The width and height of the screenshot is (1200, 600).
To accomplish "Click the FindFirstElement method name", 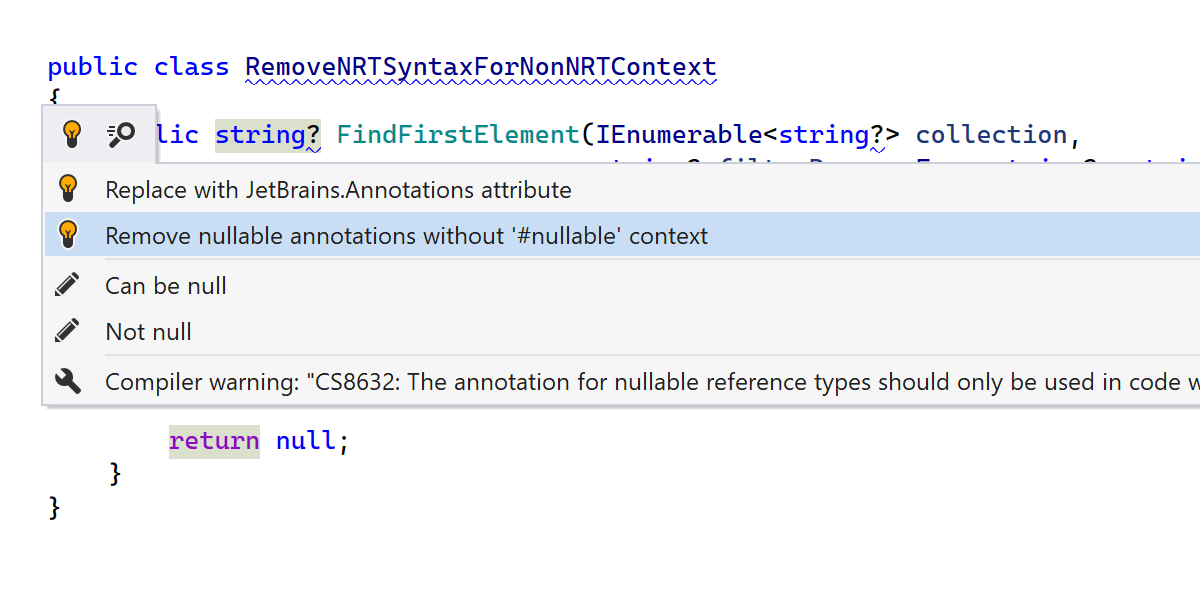I will [x=458, y=135].
